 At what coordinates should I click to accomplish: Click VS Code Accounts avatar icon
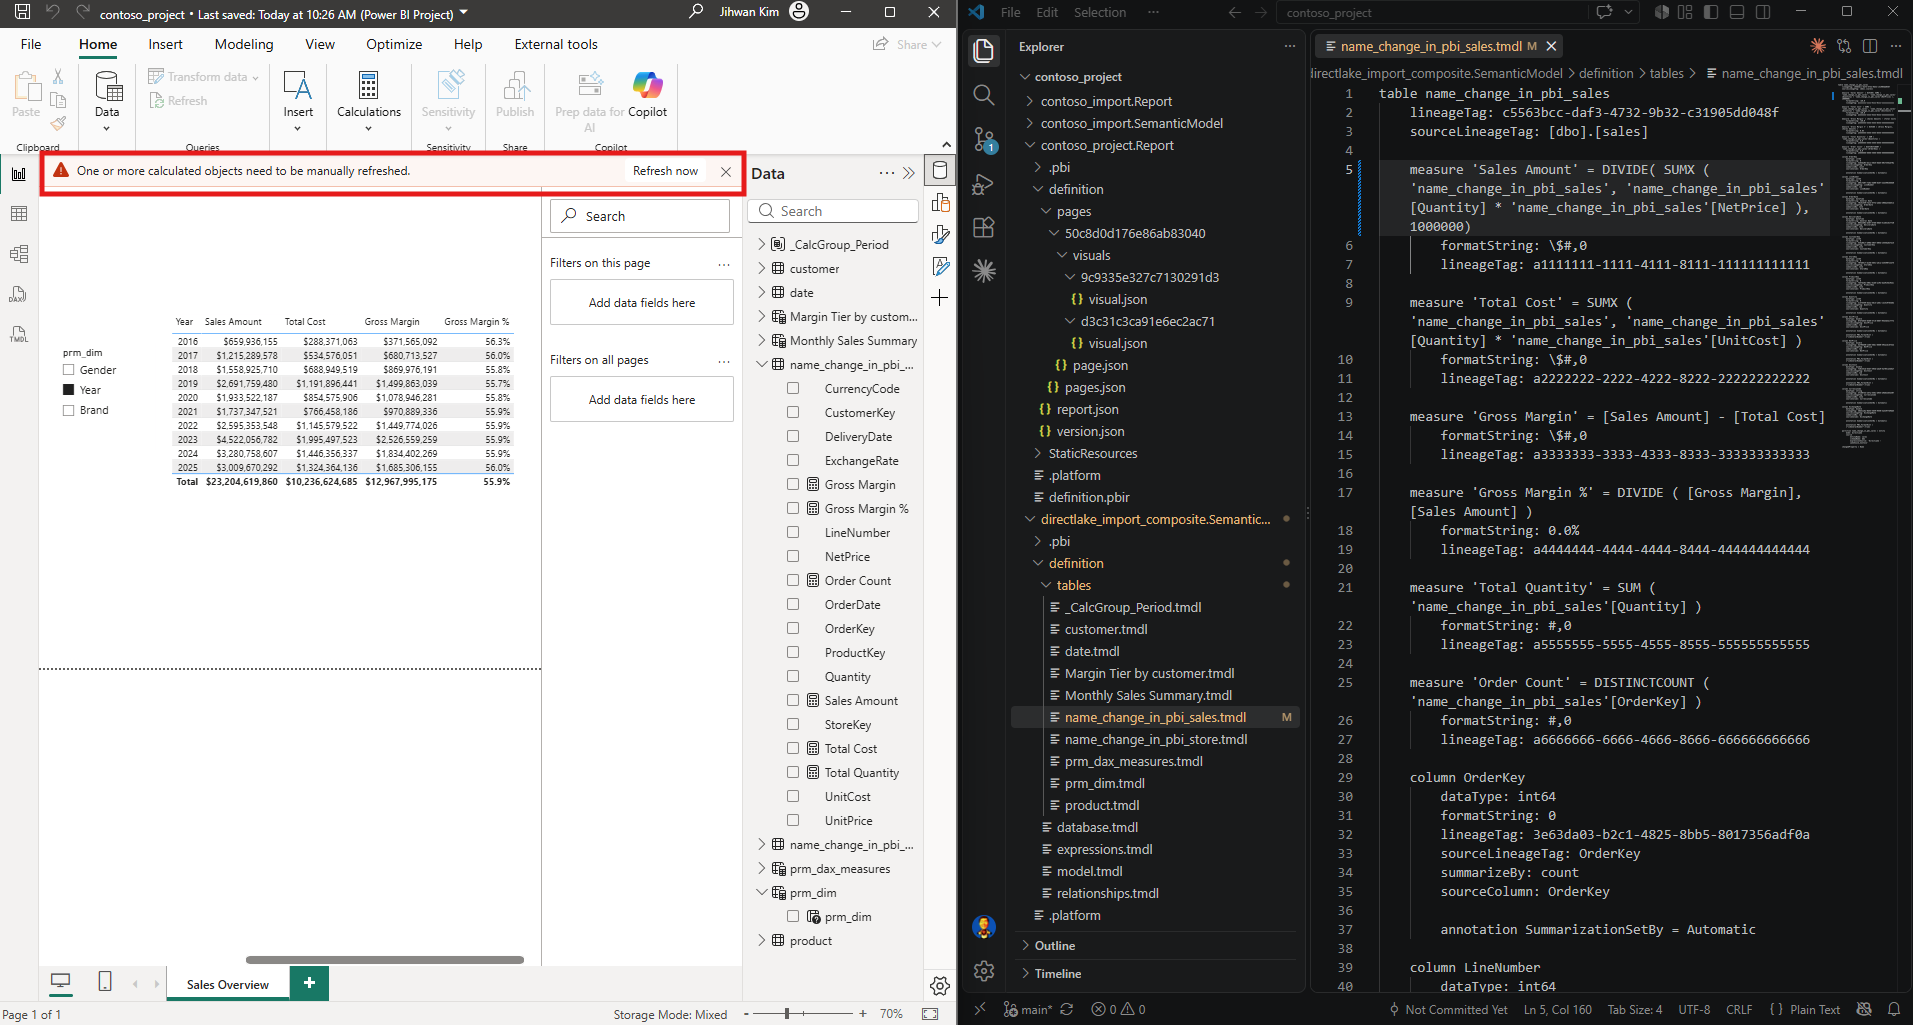pos(984,927)
